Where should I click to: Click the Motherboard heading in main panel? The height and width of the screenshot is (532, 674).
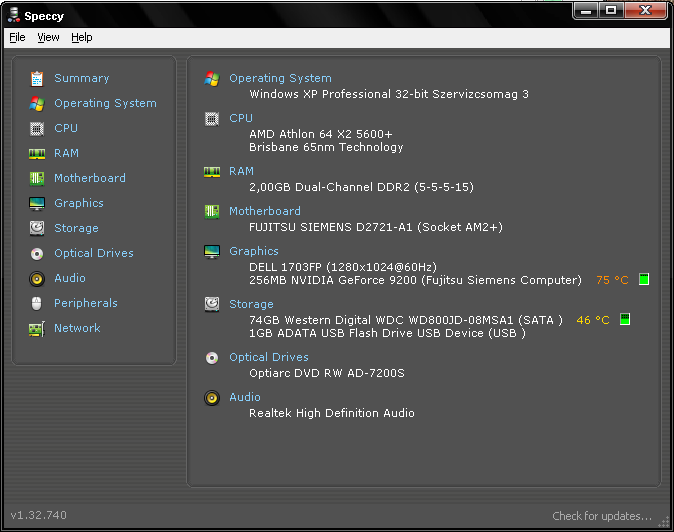point(264,211)
